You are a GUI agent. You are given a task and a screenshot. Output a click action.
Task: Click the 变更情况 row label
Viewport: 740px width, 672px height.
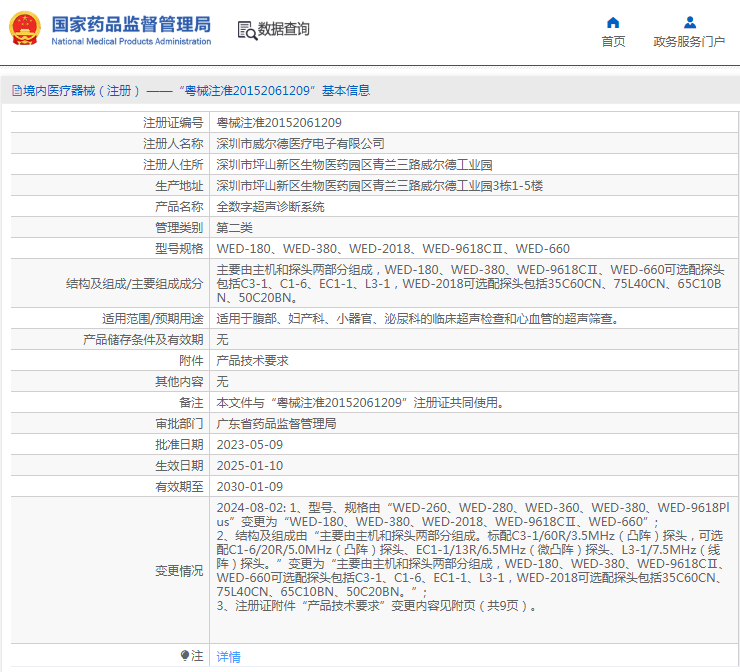179,571
